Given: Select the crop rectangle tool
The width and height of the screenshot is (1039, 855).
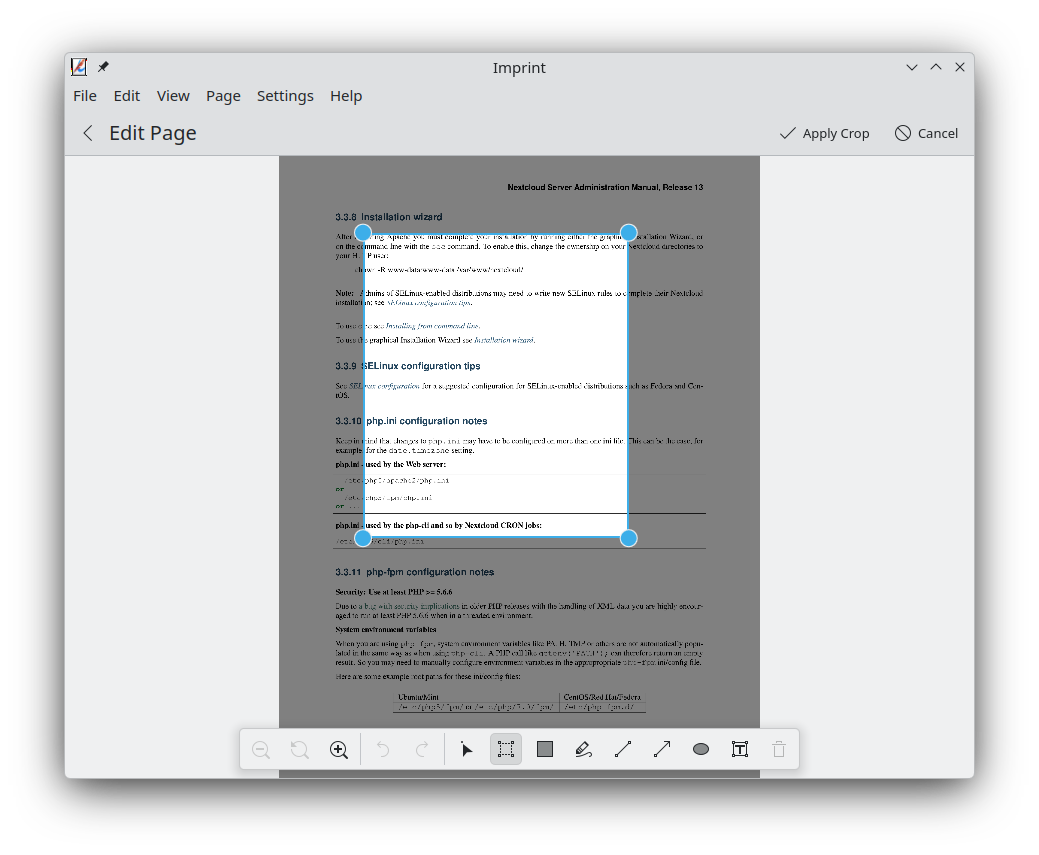Looking at the screenshot, I should click(x=506, y=750).
